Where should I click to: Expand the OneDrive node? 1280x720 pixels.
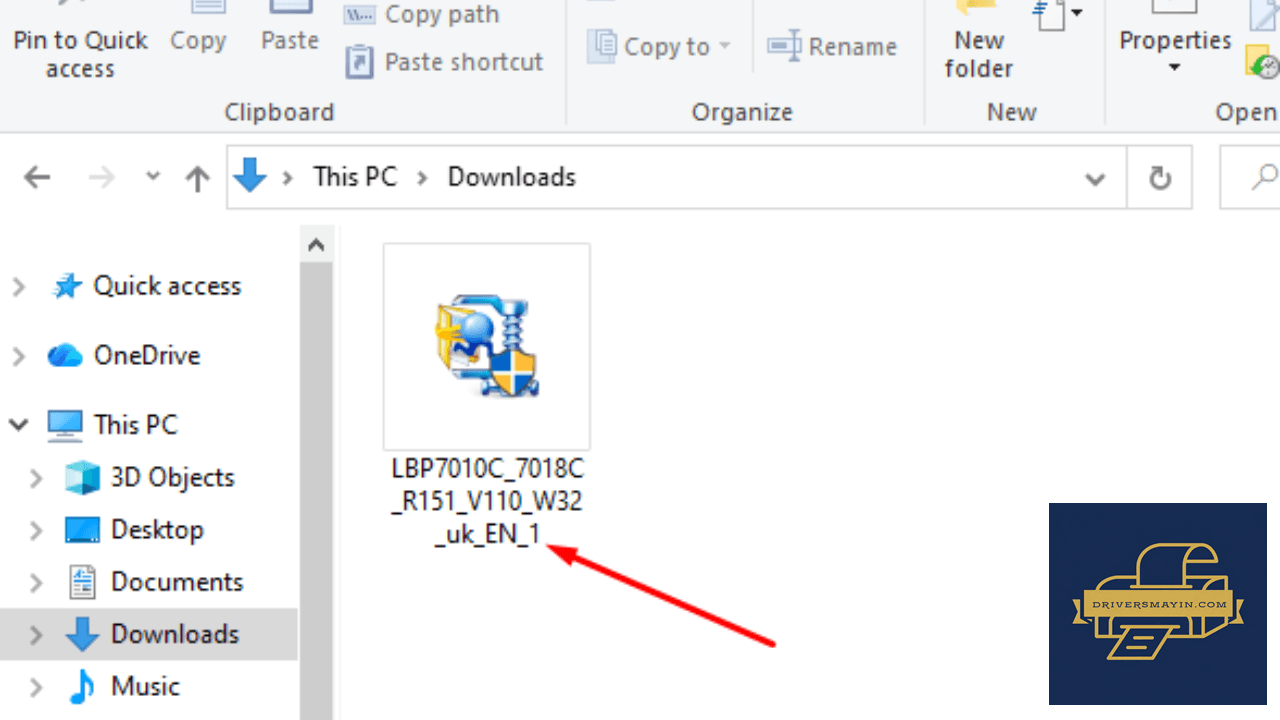pyautogui.click(x=18, y=356)
